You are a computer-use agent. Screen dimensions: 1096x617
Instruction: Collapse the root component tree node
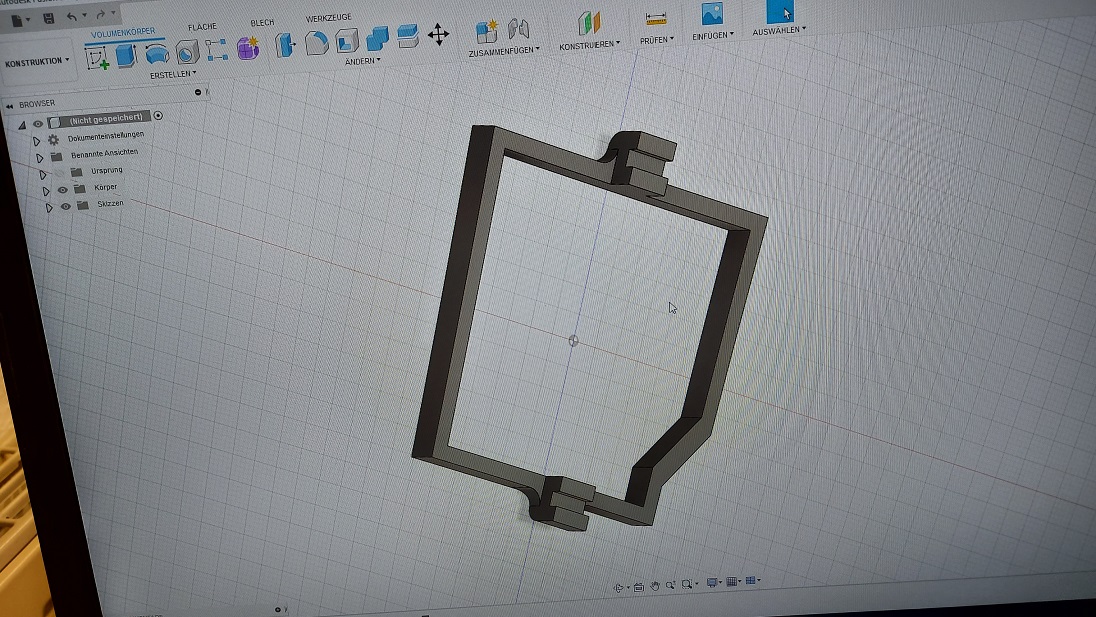pos(22,125)
